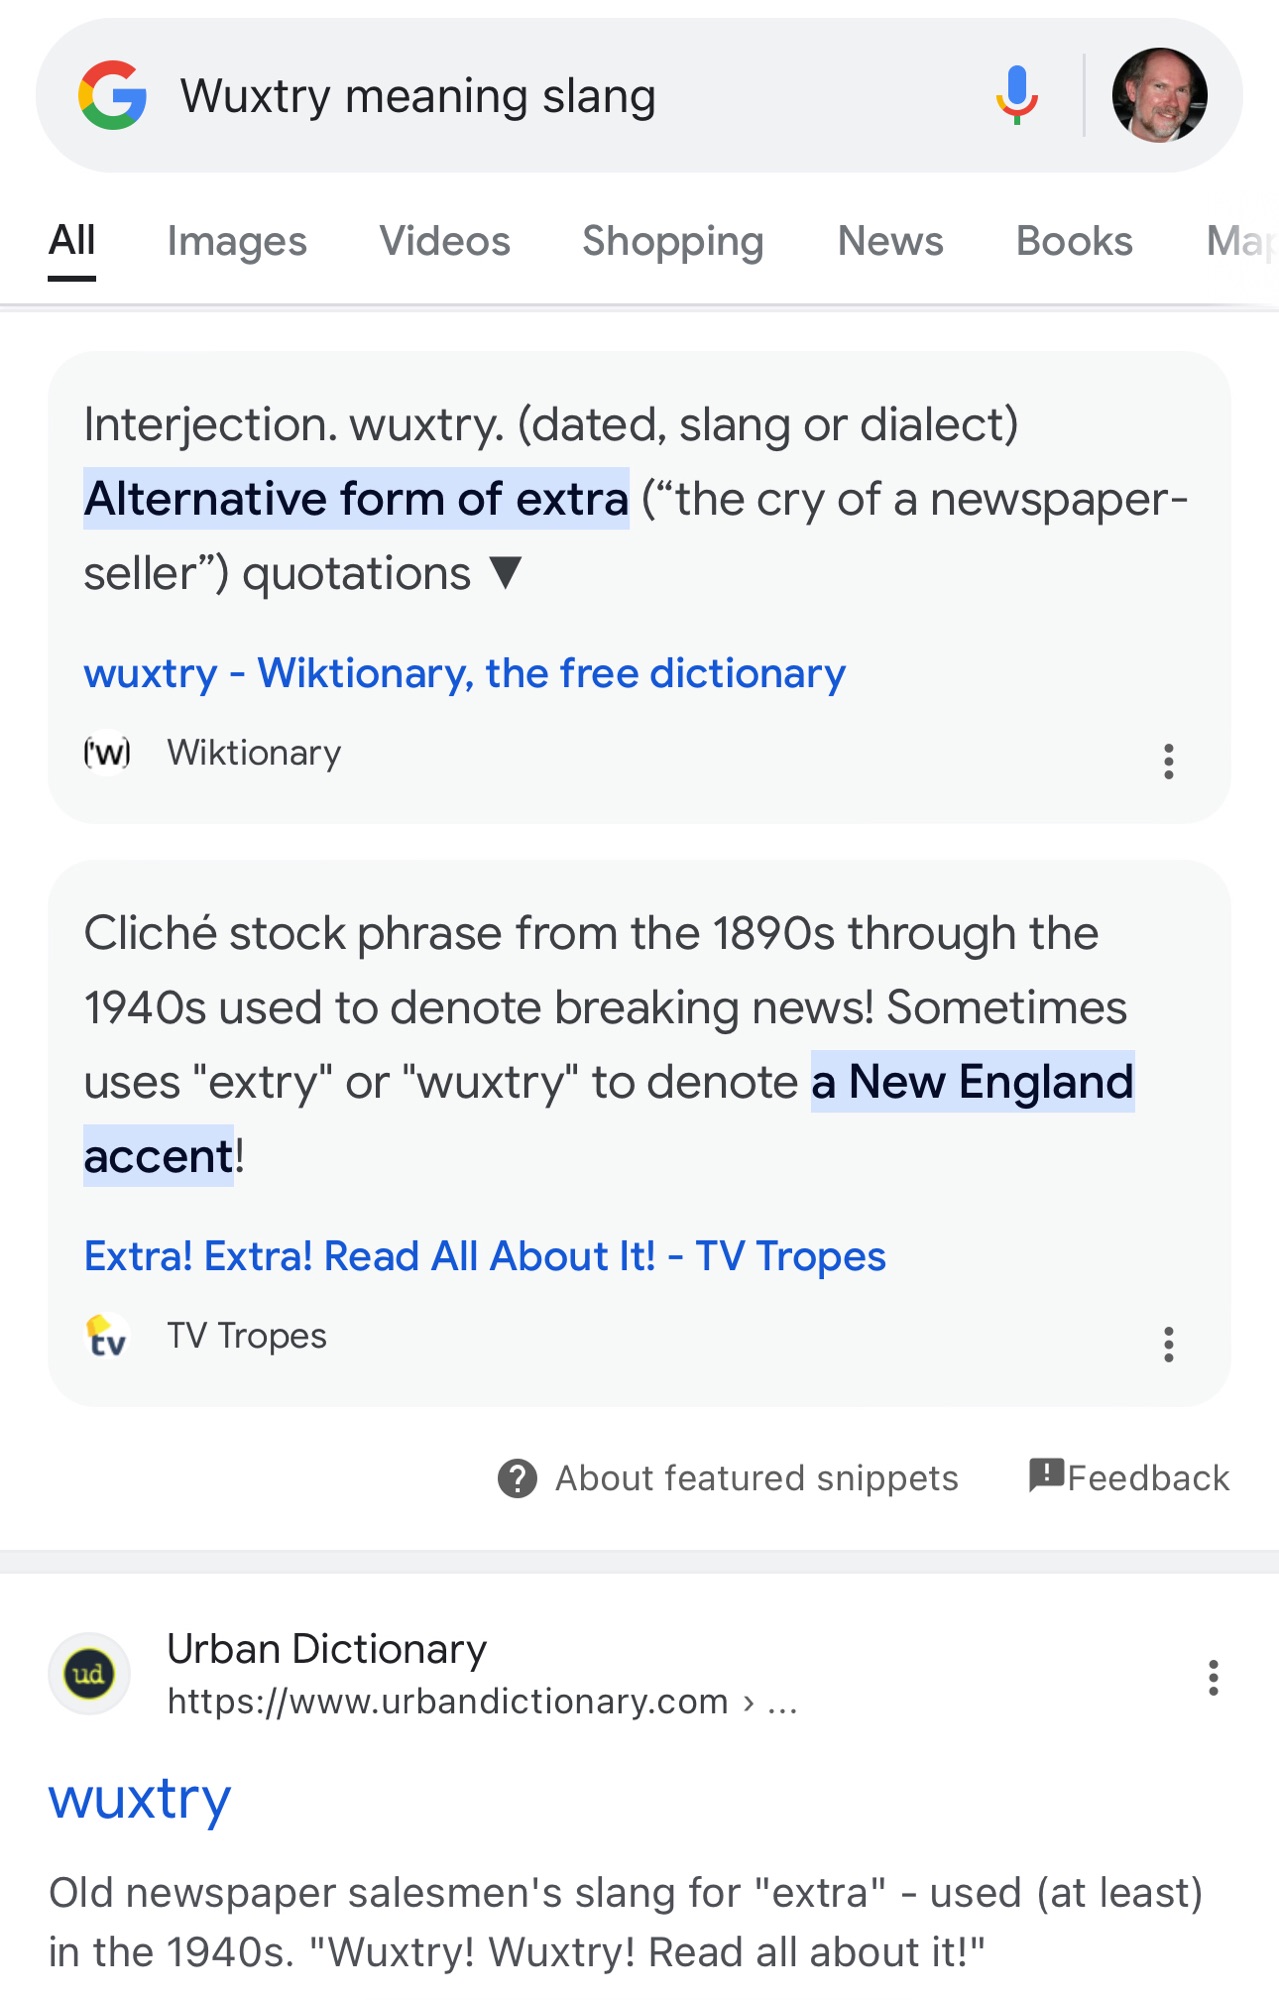
Task: Switch to the Images tab
Action: (237, 241)
